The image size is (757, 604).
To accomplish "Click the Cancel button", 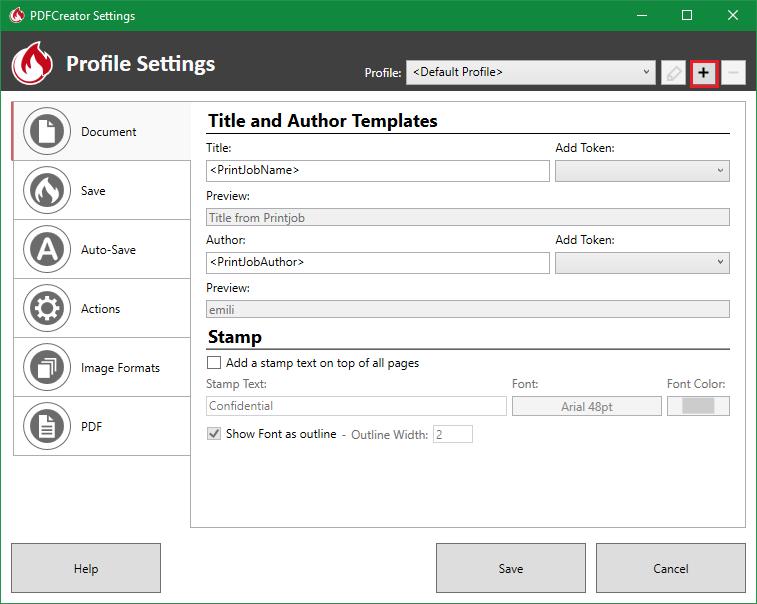I will click(671, 568).
